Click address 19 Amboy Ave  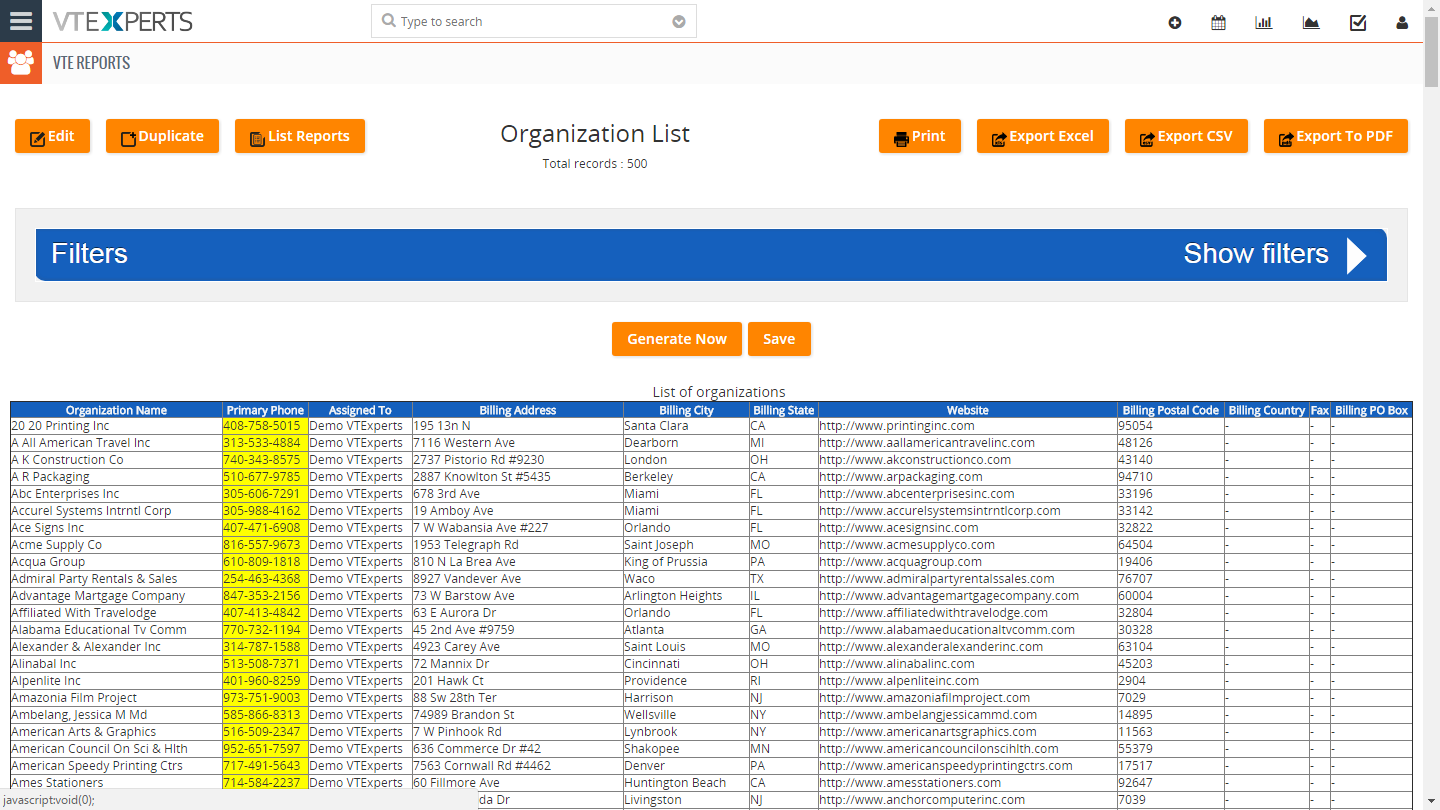(453, 511)
